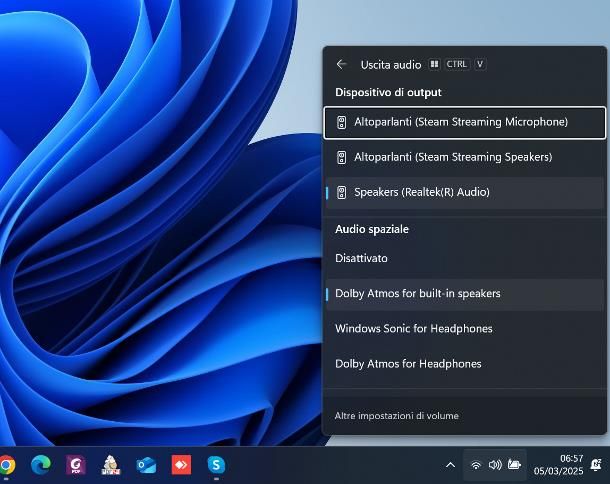Click the CTRL key hint badge
Image resolution: width=610 pixels, height=484 pixels.
[x=456, y=64]
